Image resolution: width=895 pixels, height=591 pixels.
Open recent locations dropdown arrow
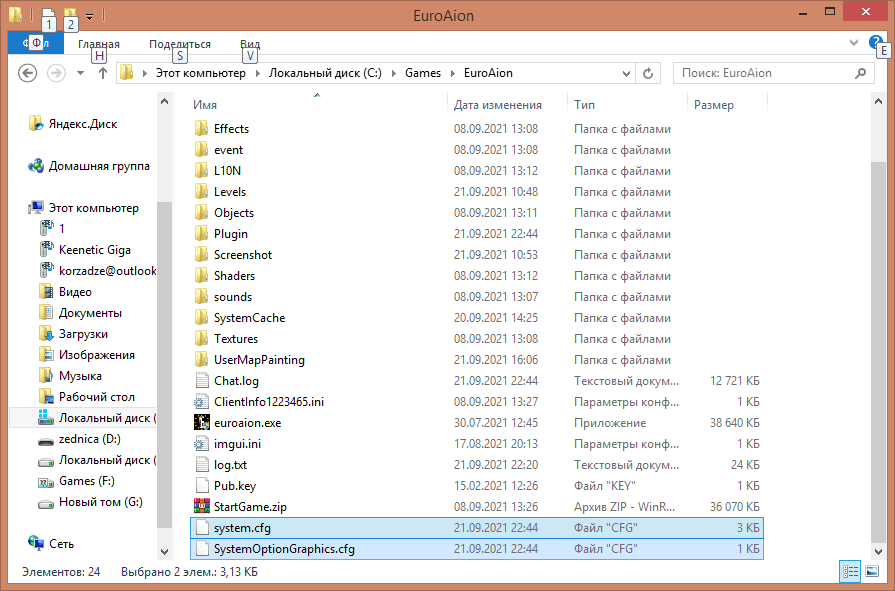(80, 73)
